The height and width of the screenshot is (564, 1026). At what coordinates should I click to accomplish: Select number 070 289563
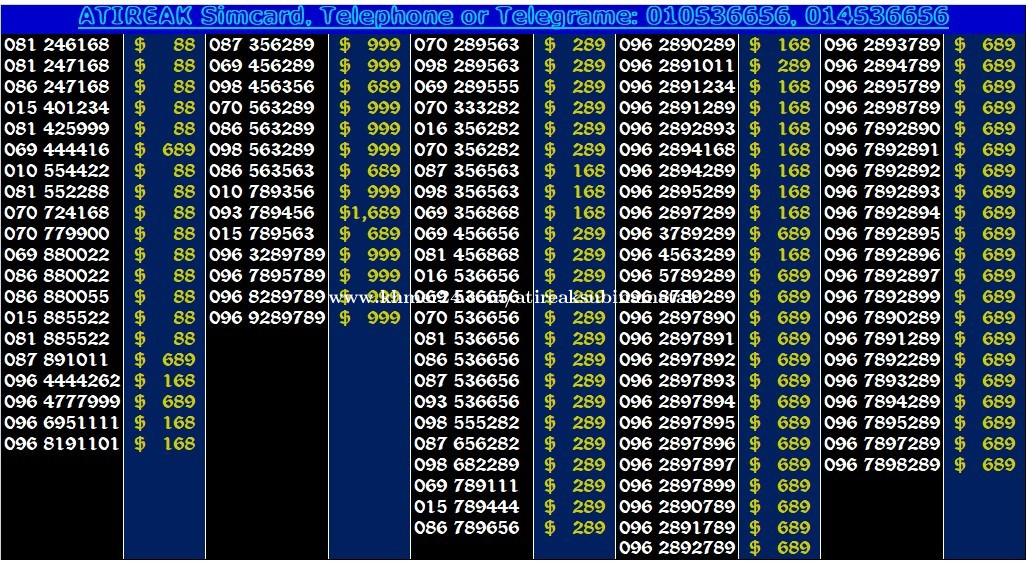467,45
